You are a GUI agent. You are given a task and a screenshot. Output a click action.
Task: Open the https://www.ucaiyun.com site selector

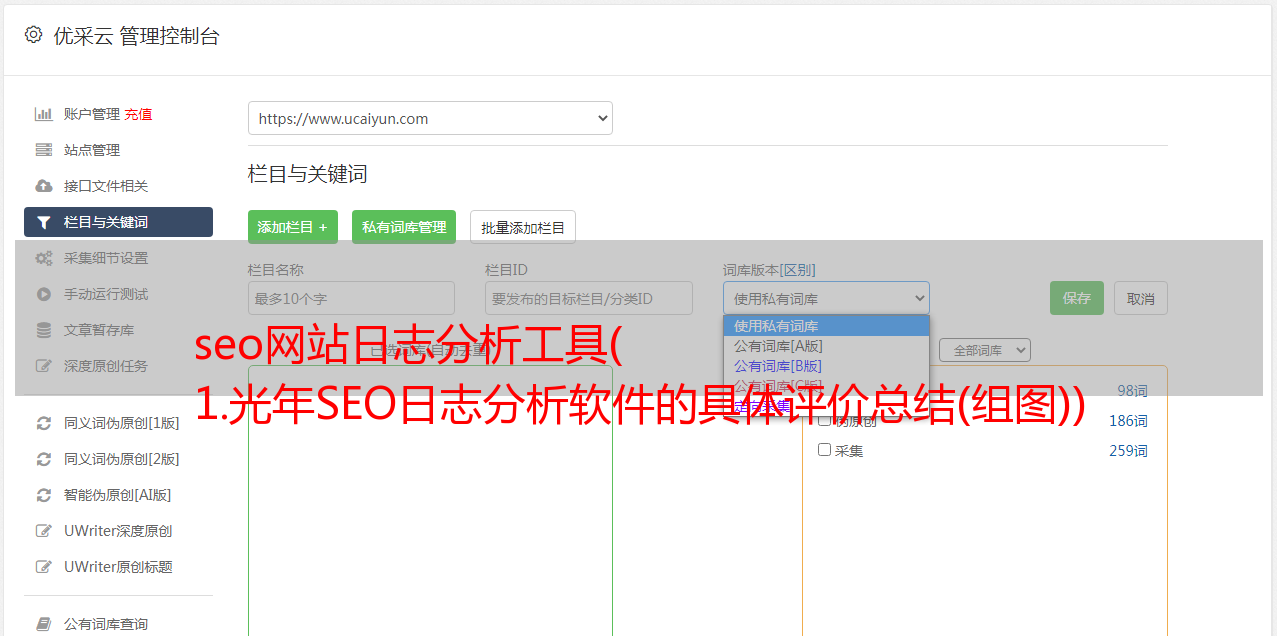point(430,118)
